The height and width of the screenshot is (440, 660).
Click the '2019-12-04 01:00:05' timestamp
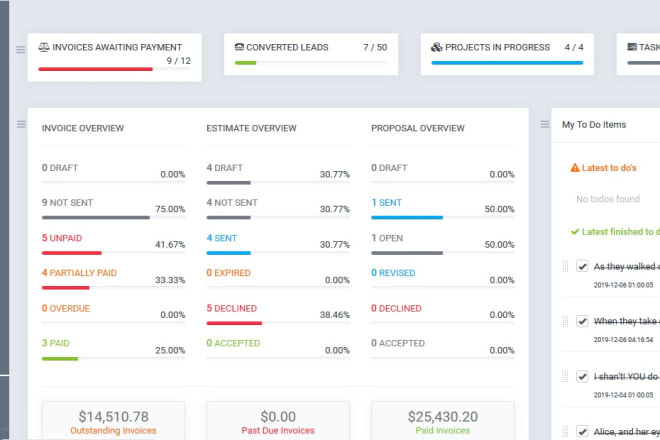point(623,395)
